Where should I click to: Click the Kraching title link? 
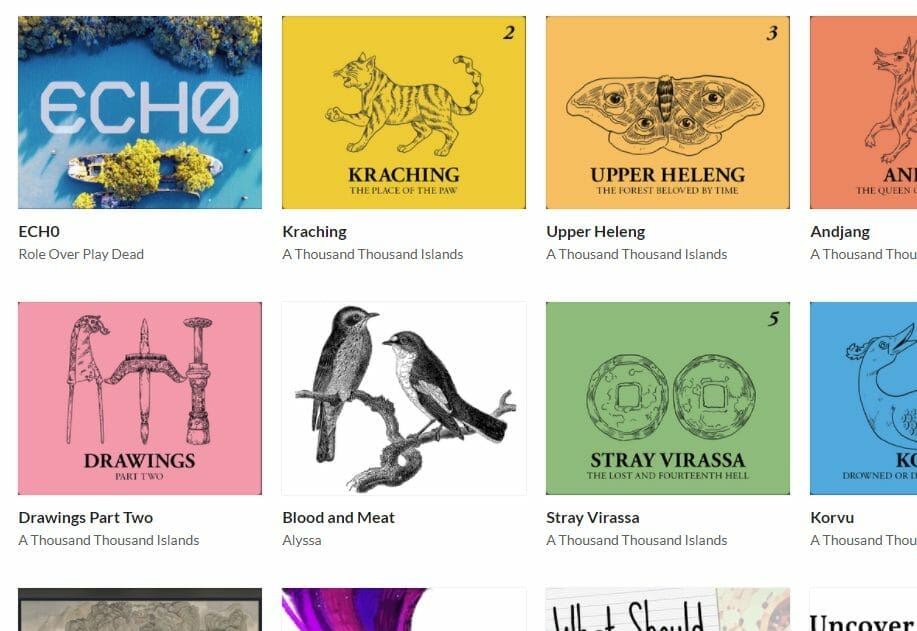click(x=315, y=232)
